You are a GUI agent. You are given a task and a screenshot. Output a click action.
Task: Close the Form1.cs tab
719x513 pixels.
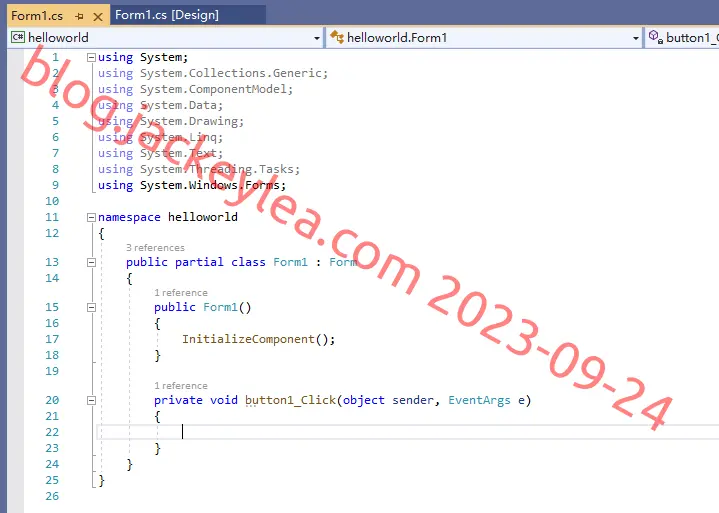[x=98, y=17]
